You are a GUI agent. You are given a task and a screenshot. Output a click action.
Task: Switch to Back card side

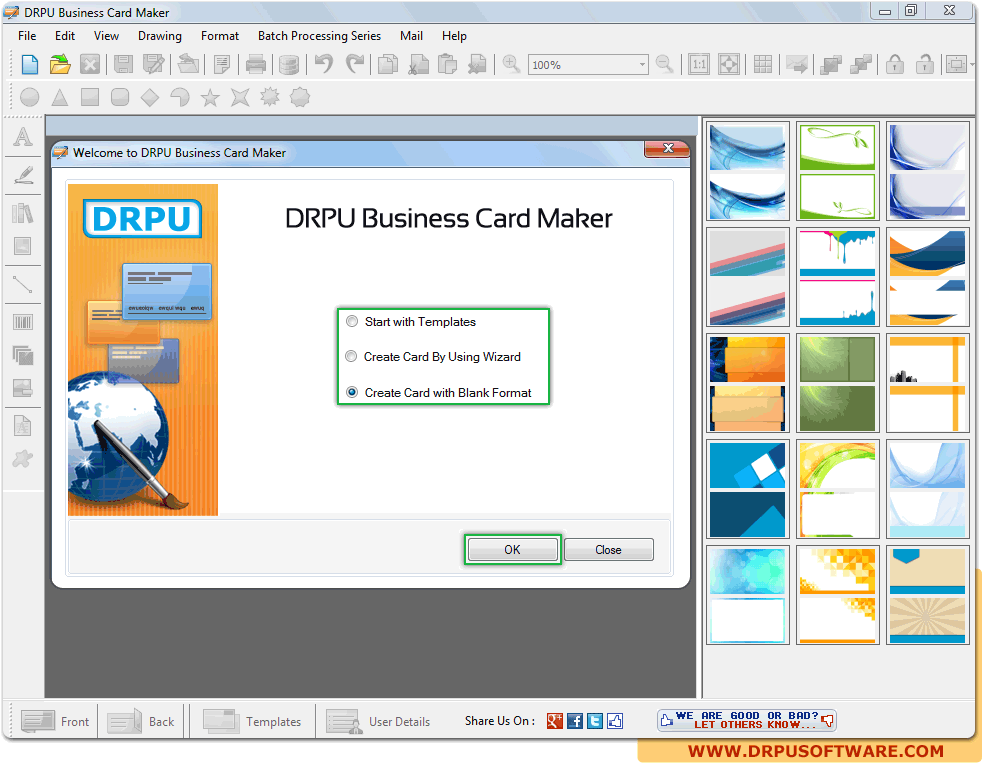[141, 721]
